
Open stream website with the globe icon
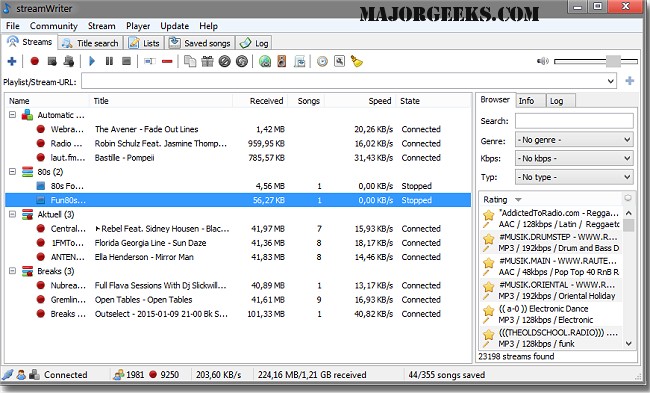(265, 61)
